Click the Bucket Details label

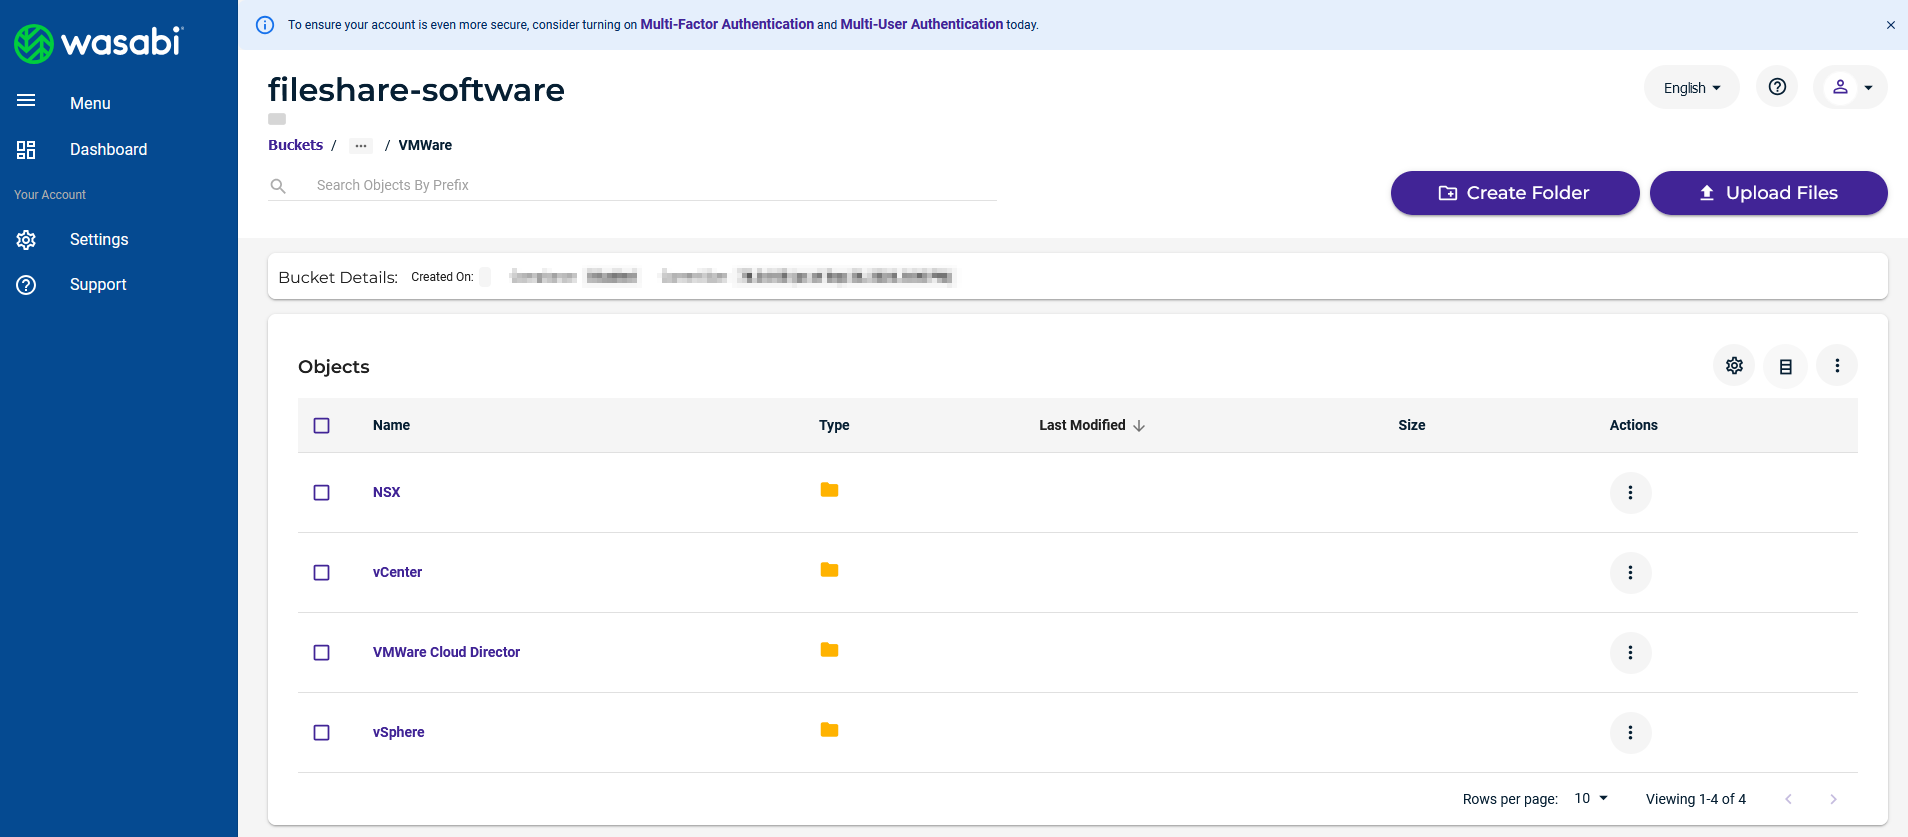338,277
